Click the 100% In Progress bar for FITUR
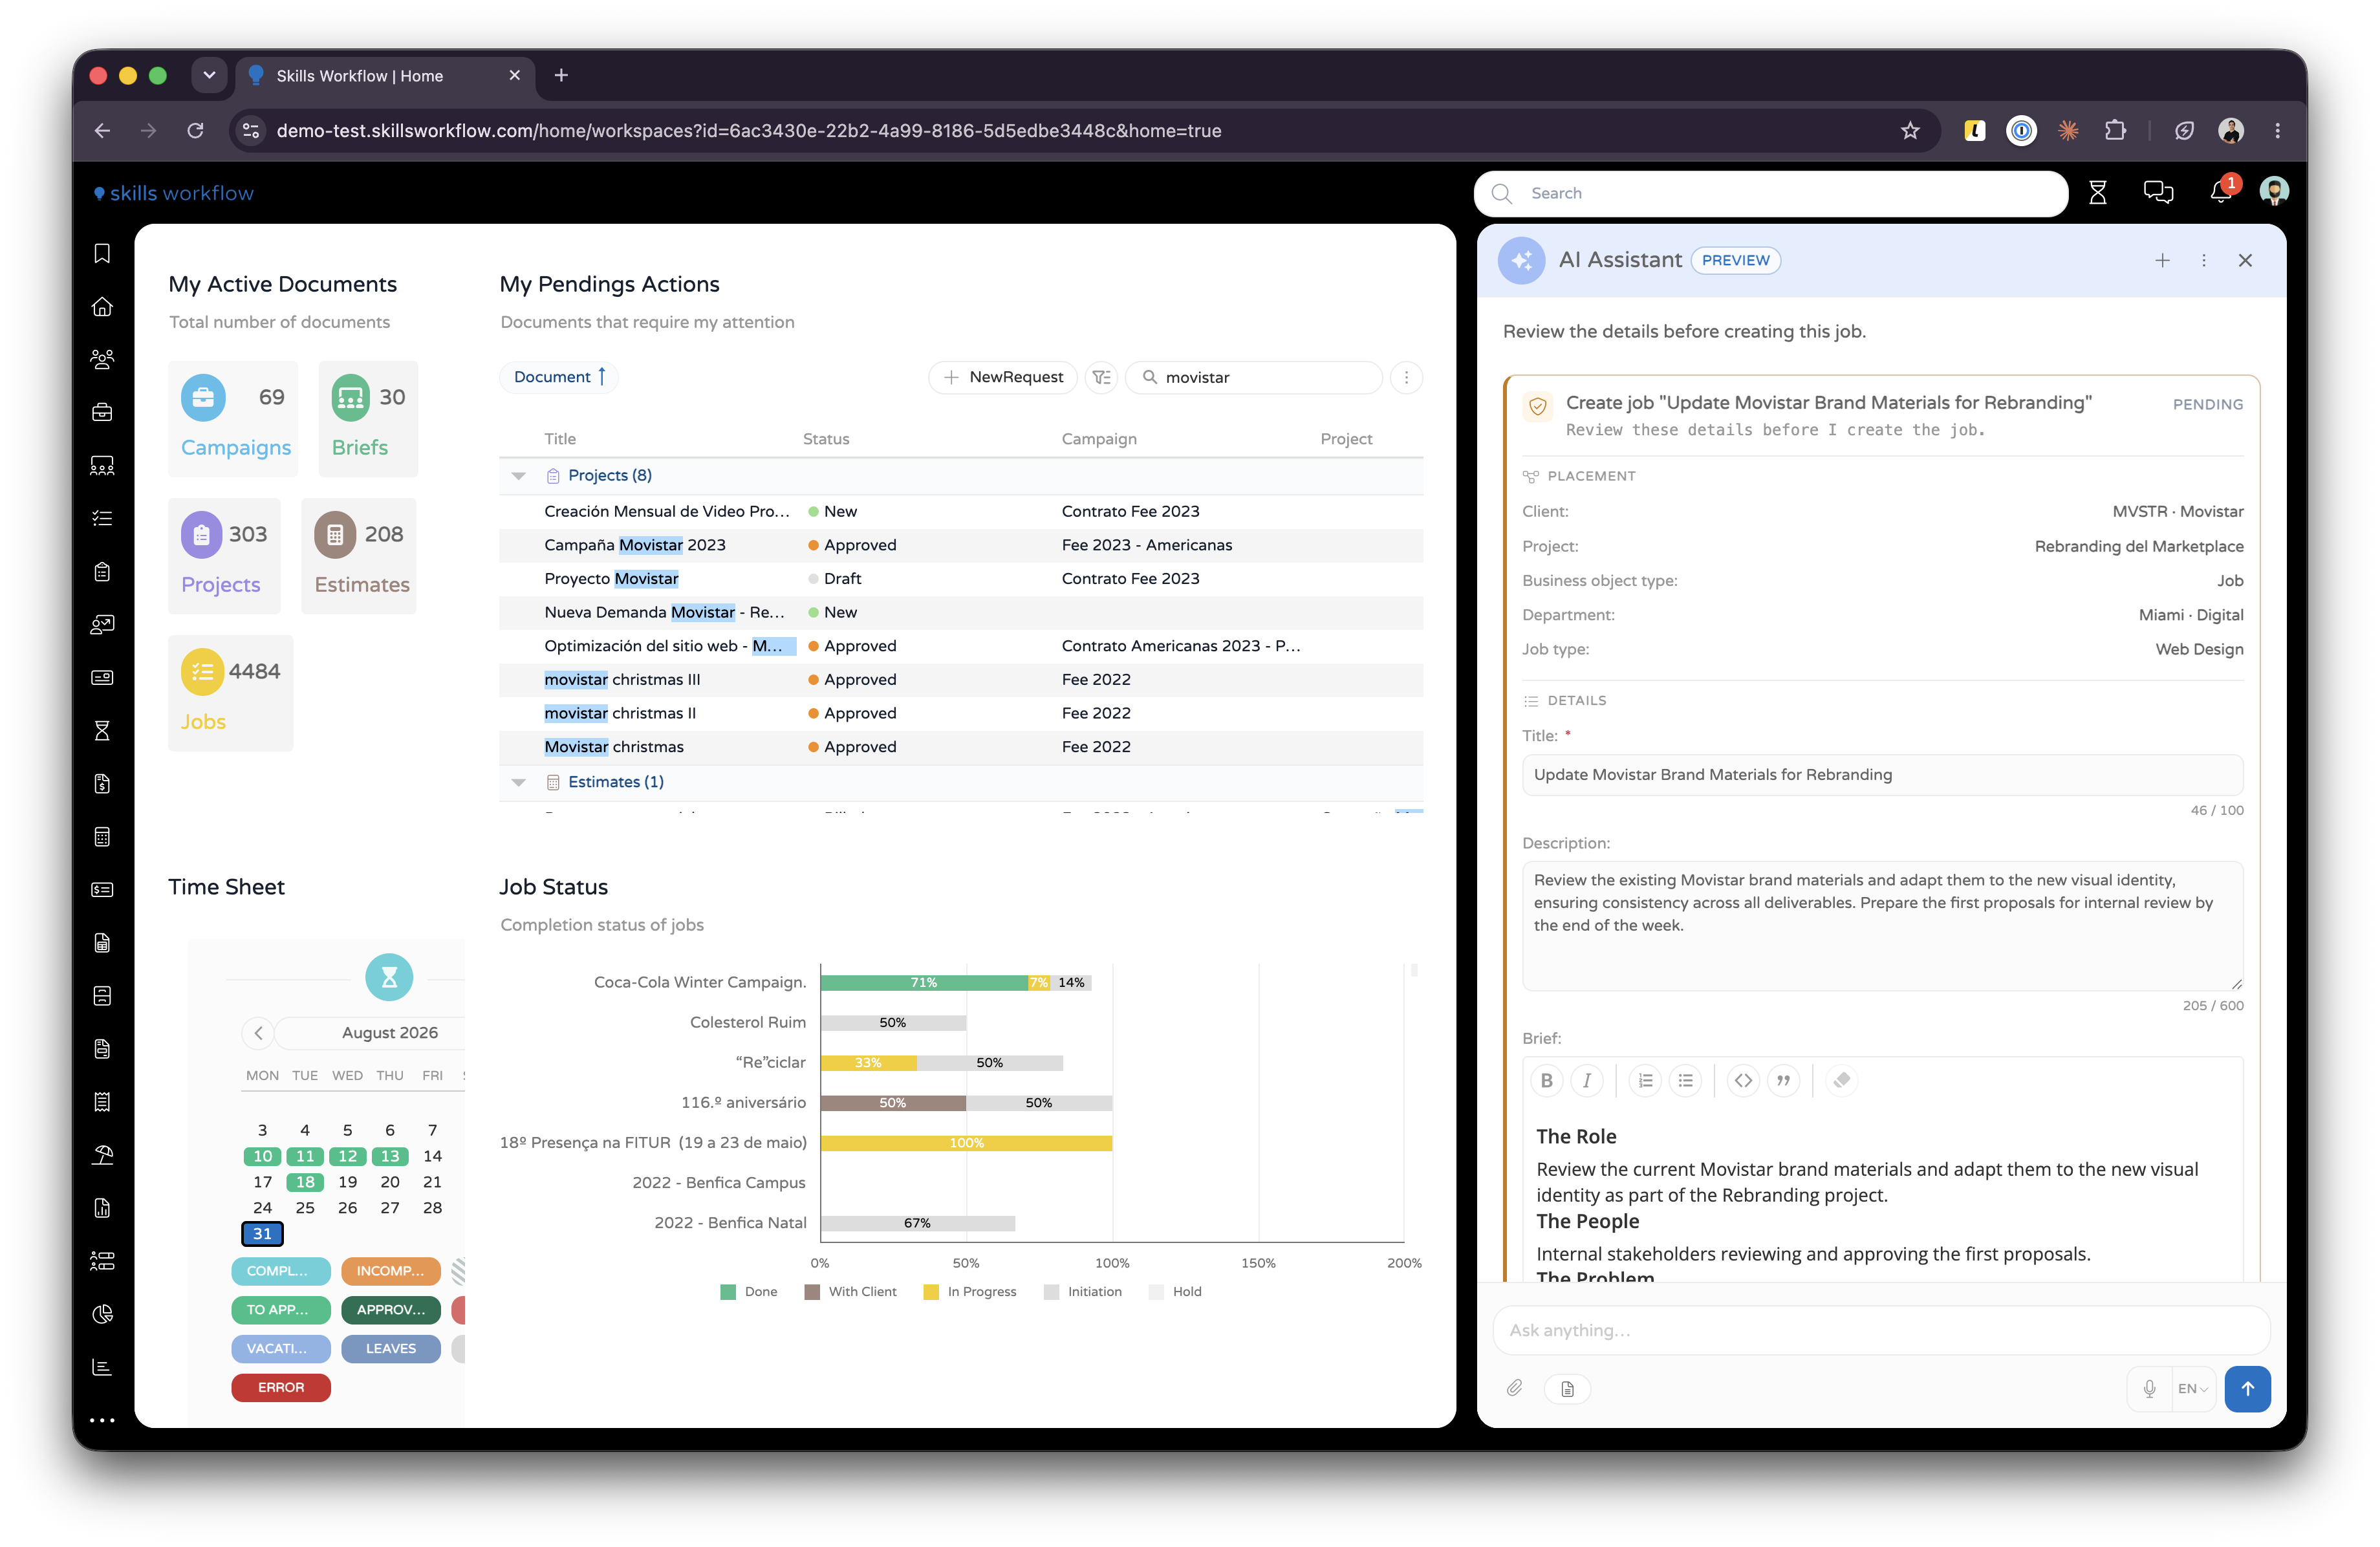The width and height of the screenshot is (2380, 1547). click(x=966, y=1143)
